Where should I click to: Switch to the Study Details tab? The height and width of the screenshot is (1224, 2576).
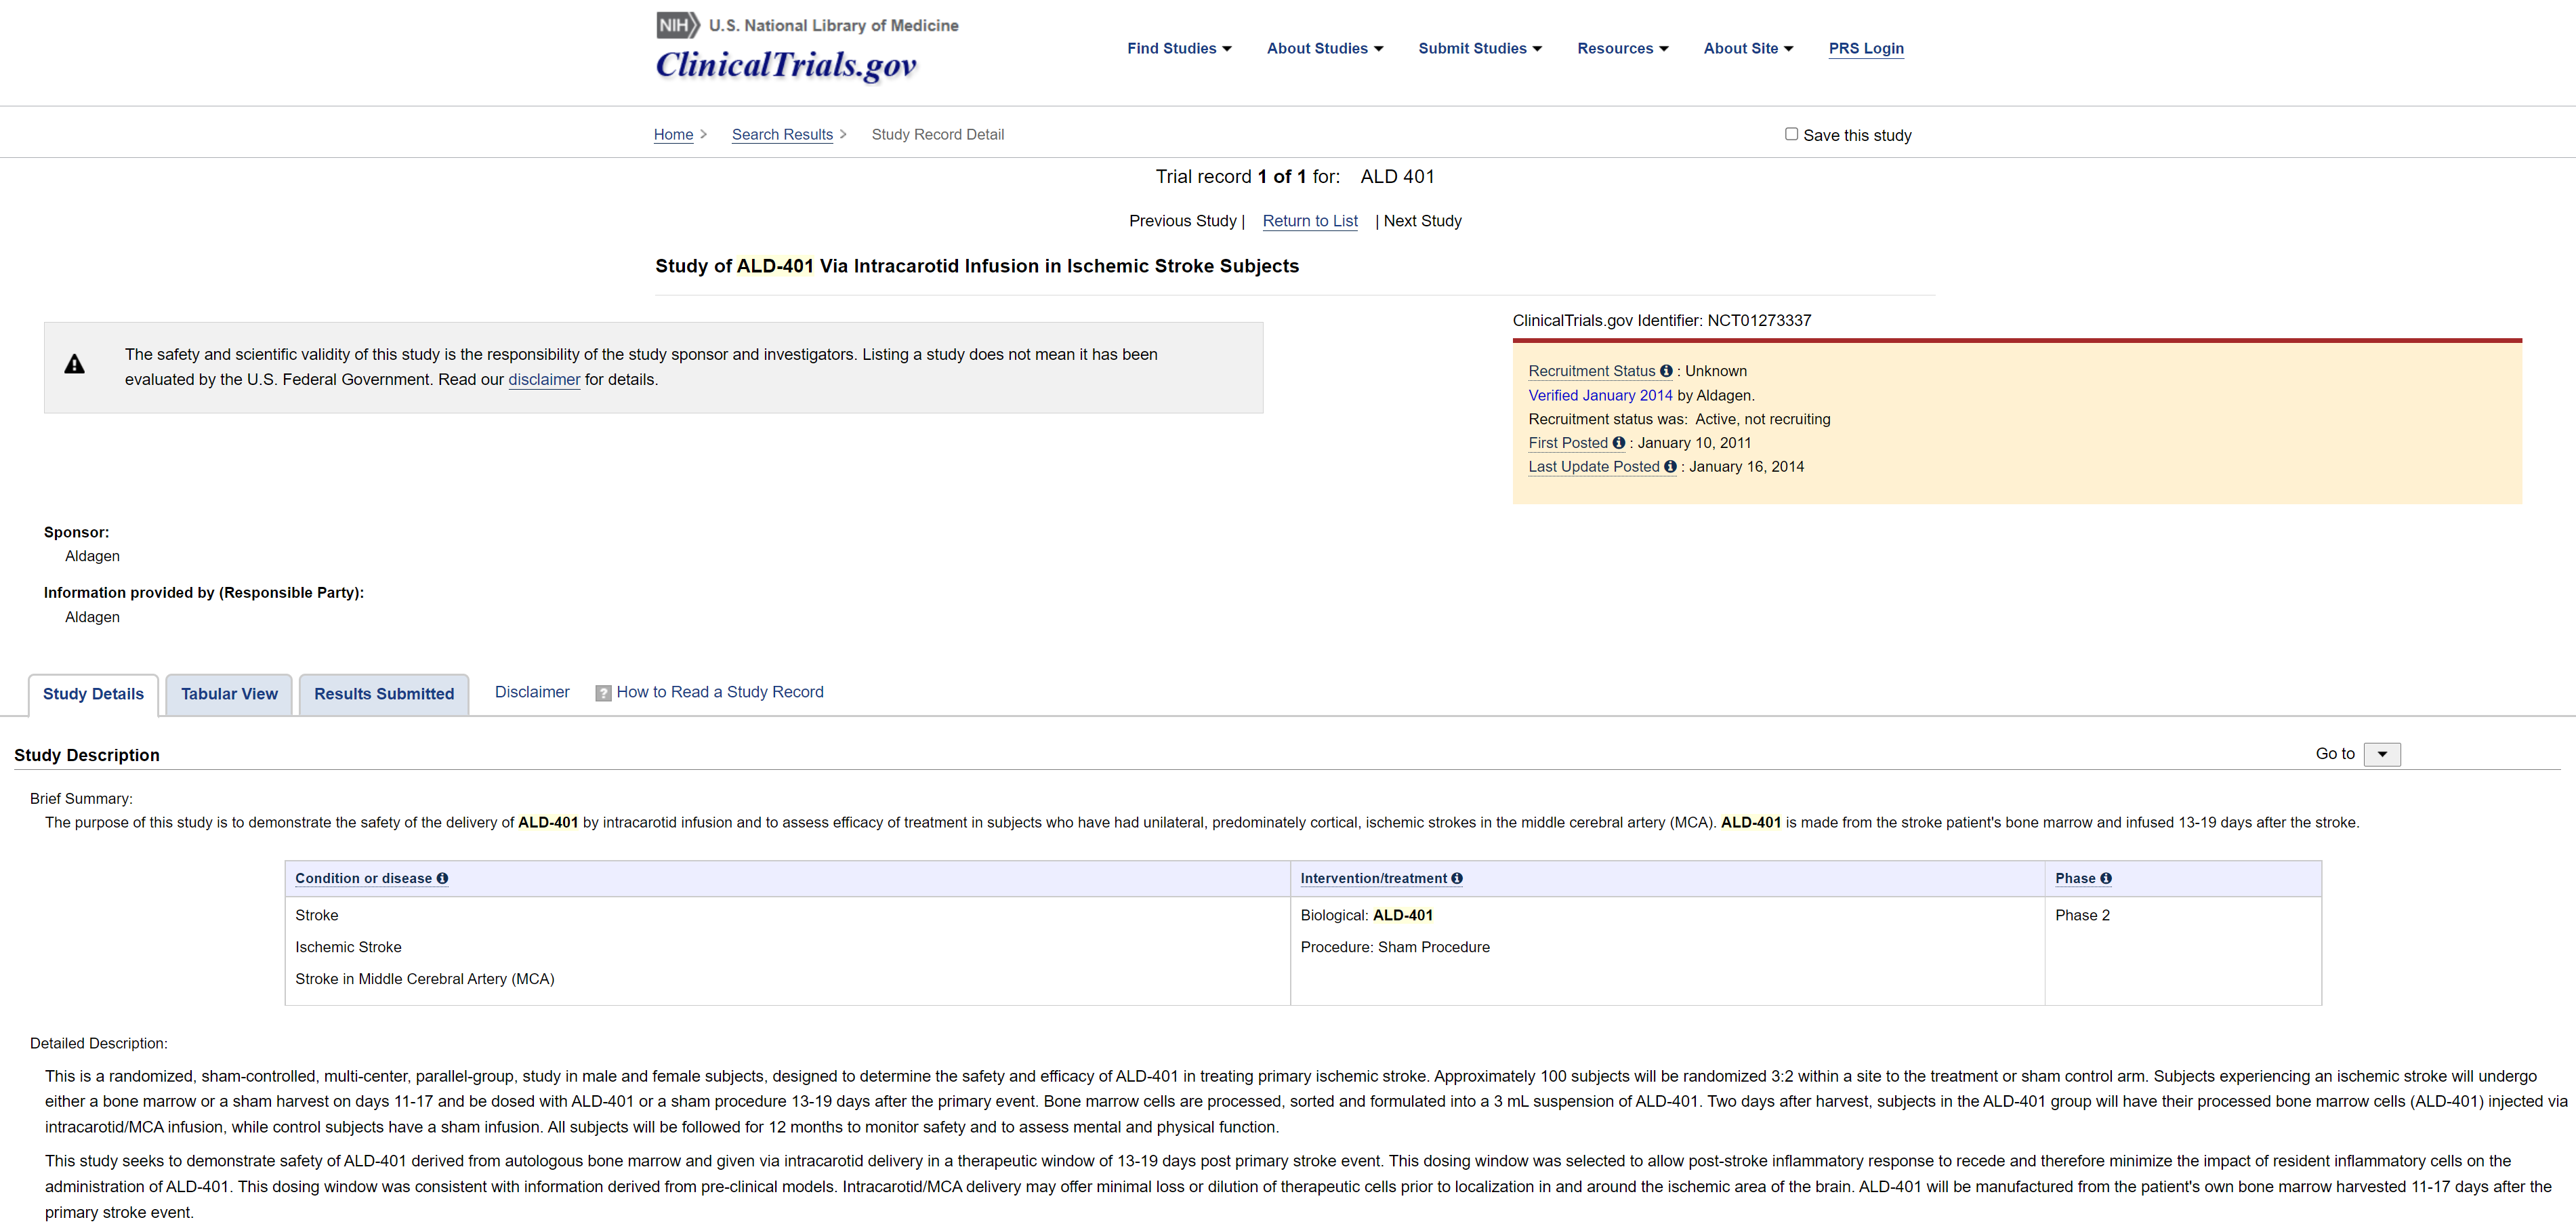(x=93, y=694)
